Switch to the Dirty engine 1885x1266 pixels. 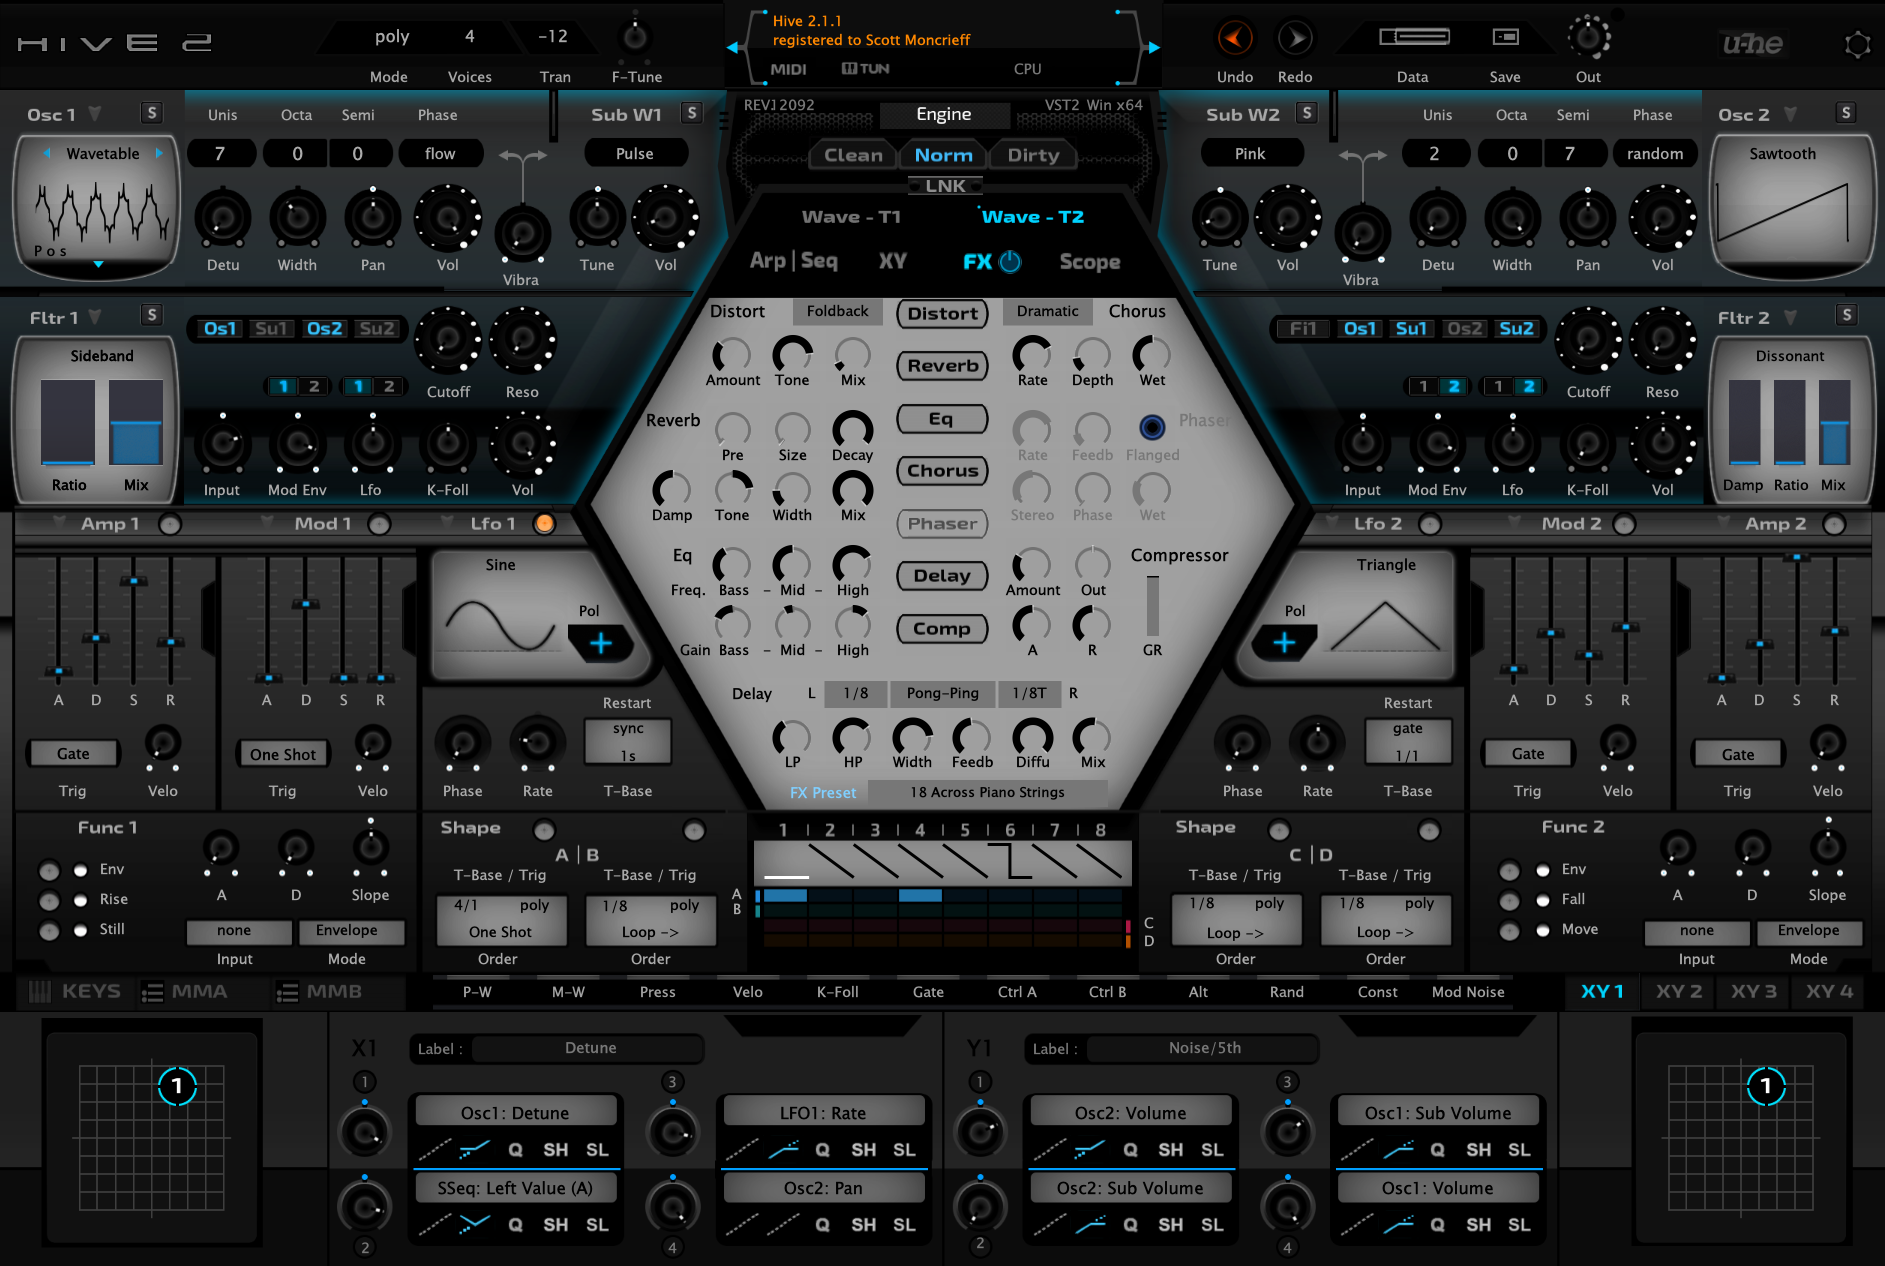click(x=1033, y=155)
